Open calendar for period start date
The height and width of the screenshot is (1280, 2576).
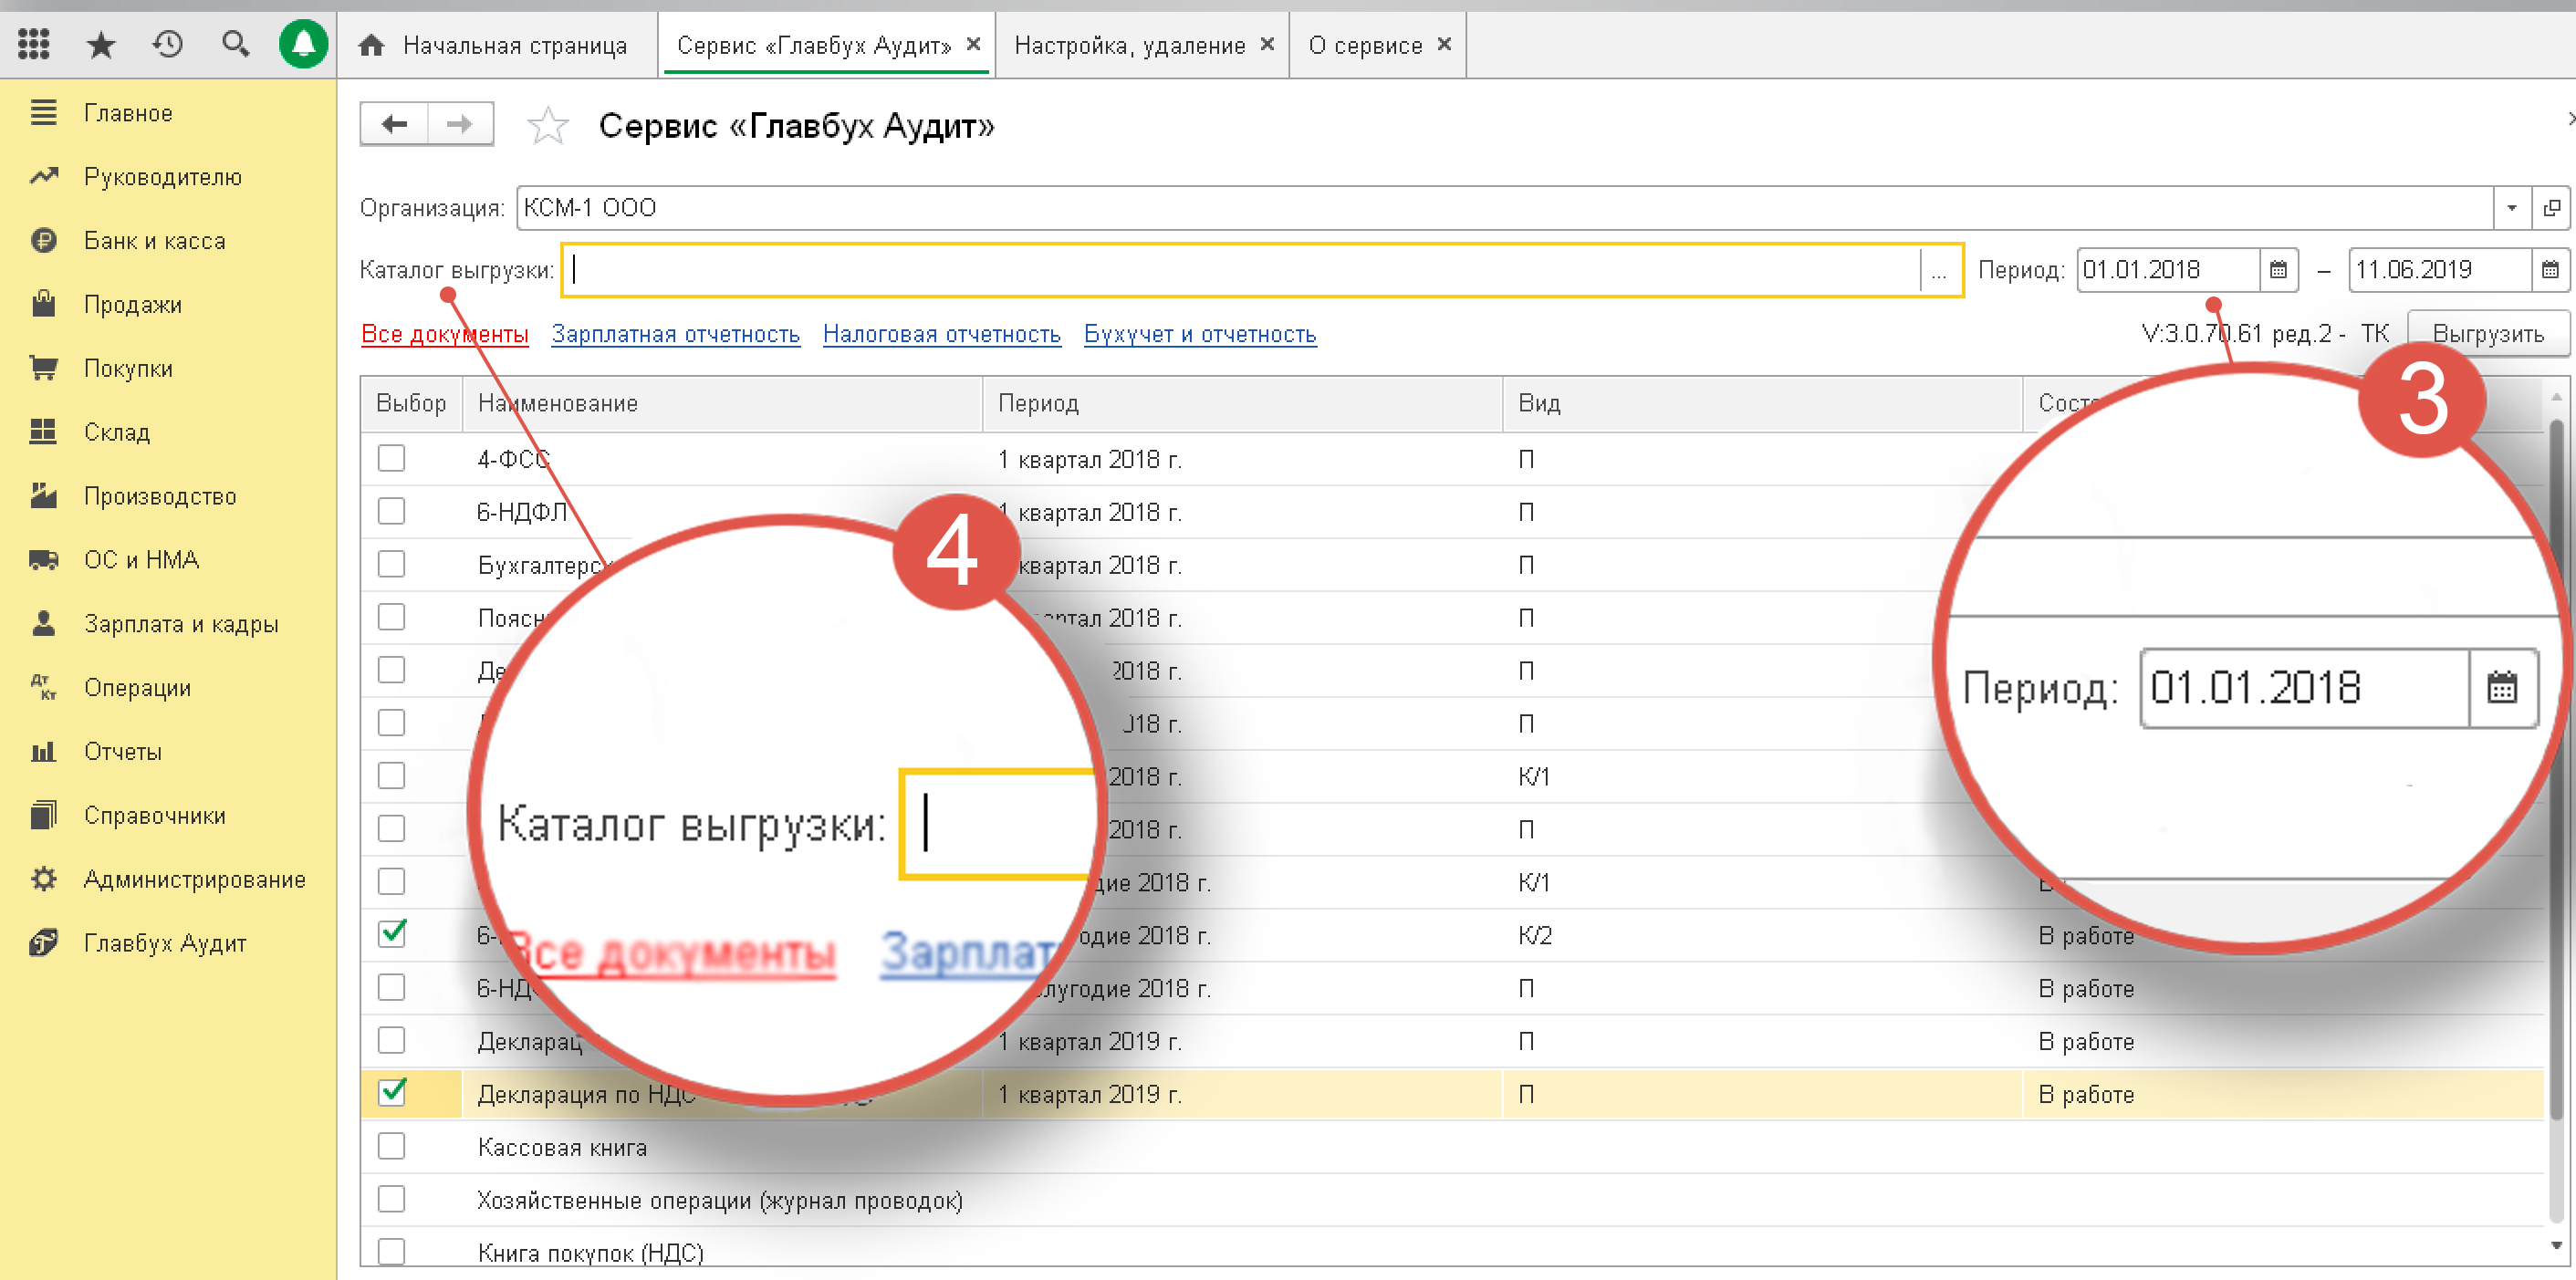coord(2278,270)
